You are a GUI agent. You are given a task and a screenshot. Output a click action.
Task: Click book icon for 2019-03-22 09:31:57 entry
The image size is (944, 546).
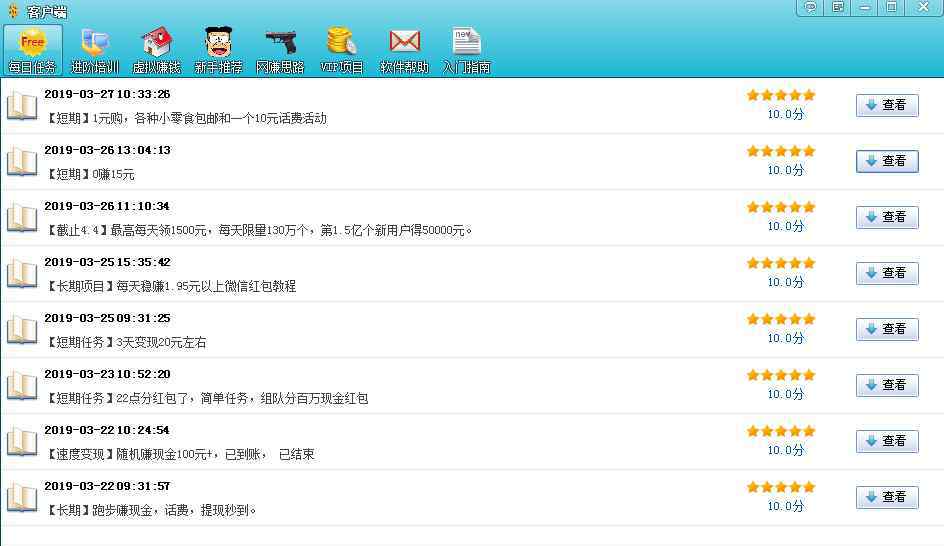click(22, 498)
